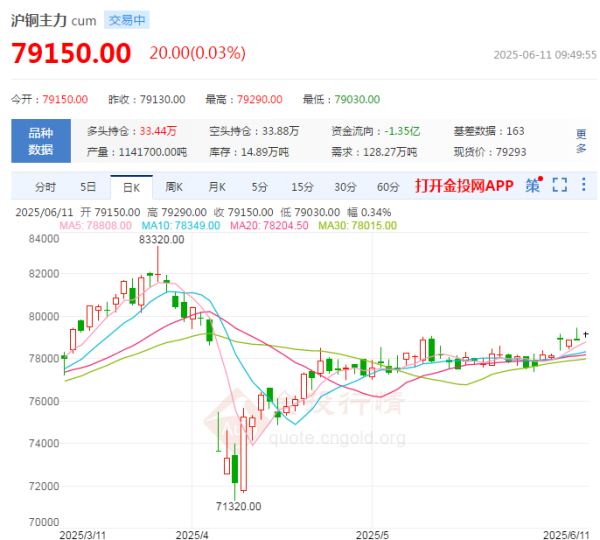Image resolution: width=600 pixels, height=540 pixels.
Task: Toggle fullscreen chart view icon
Action: click(559, 185)
